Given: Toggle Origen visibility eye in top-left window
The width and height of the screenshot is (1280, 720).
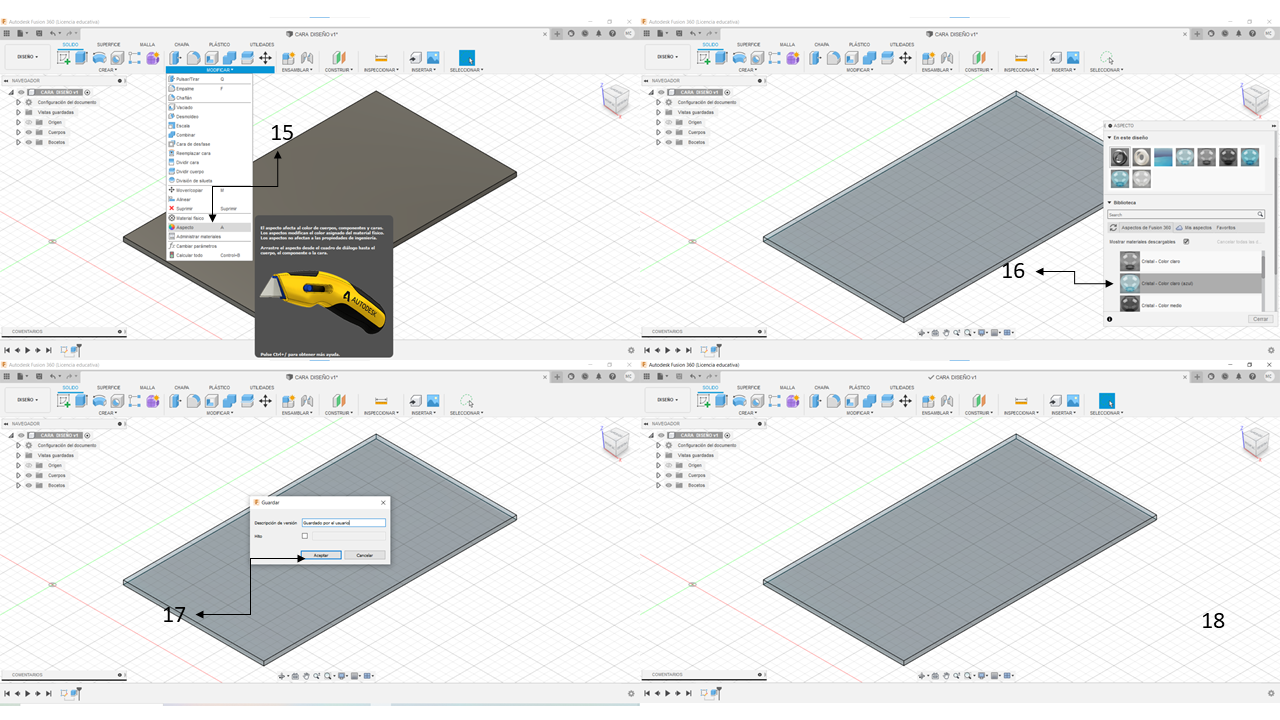Looking at the screenshot, I should point(28,122).
